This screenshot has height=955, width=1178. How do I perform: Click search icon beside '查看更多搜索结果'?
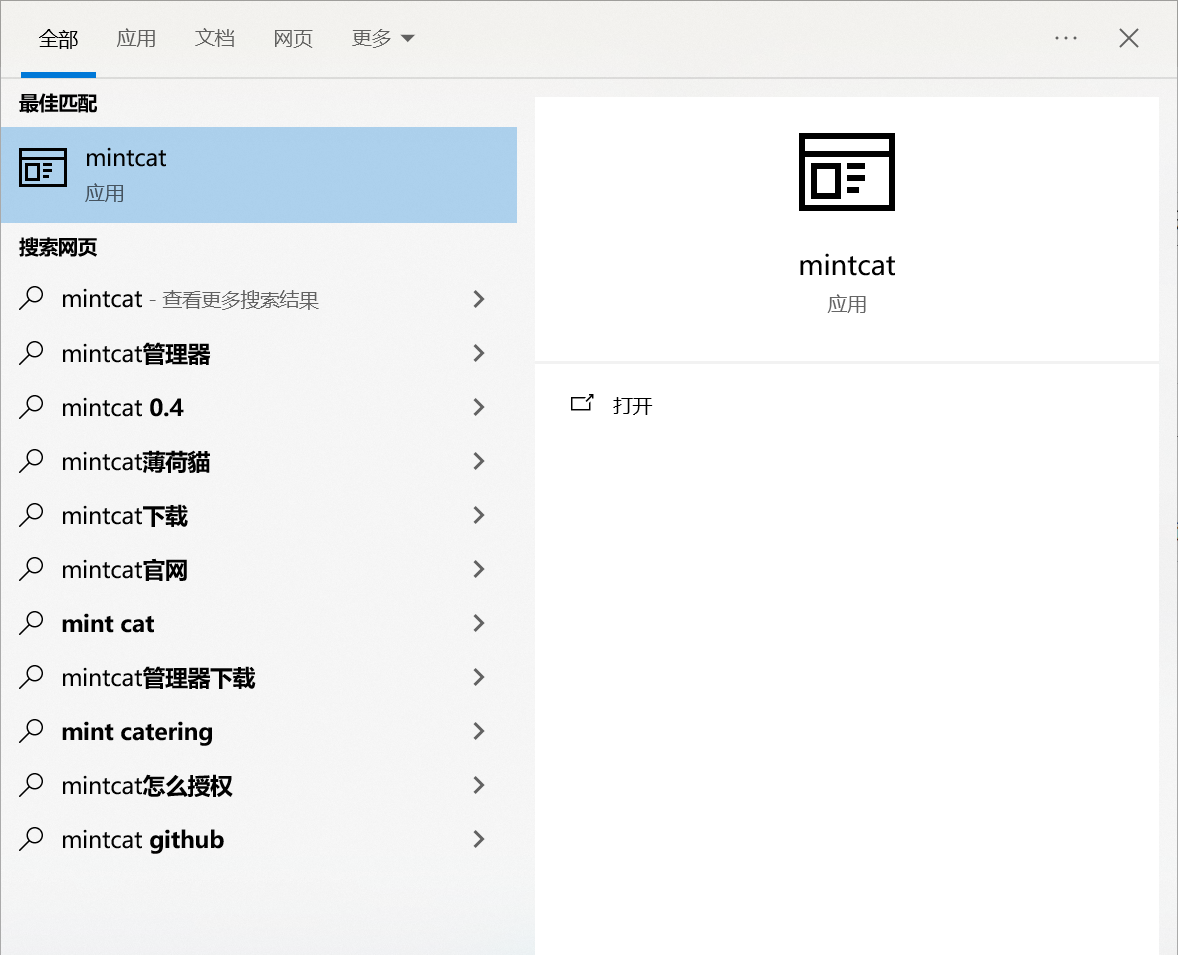(32, 298)
